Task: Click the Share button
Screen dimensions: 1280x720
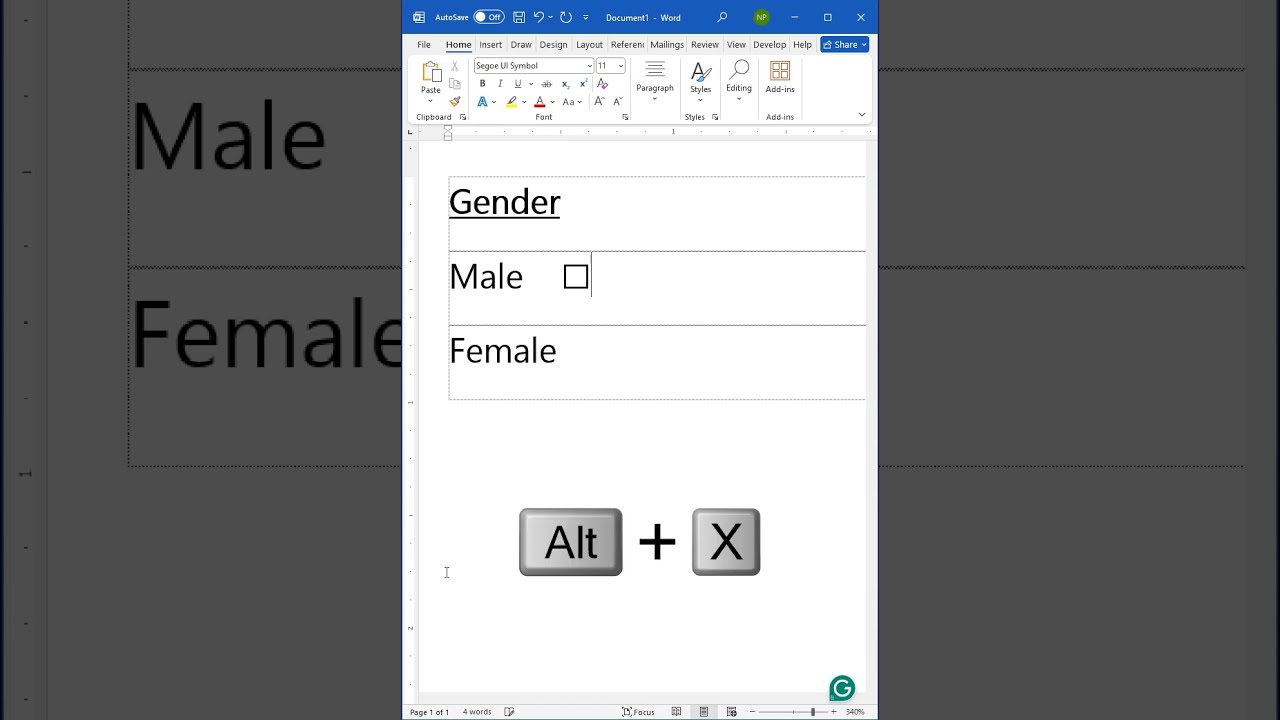Action: [845, 45]
